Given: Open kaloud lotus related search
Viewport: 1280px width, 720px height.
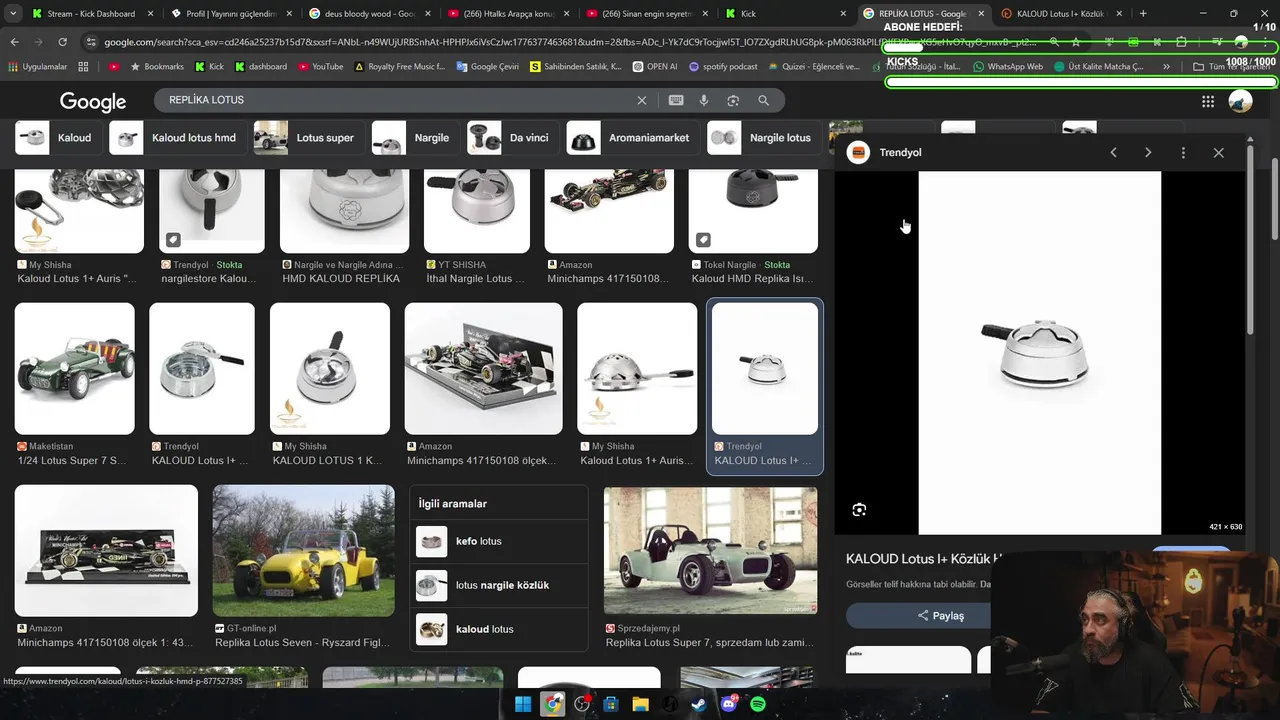Looking at the screenshot, I should coord(498,629).
